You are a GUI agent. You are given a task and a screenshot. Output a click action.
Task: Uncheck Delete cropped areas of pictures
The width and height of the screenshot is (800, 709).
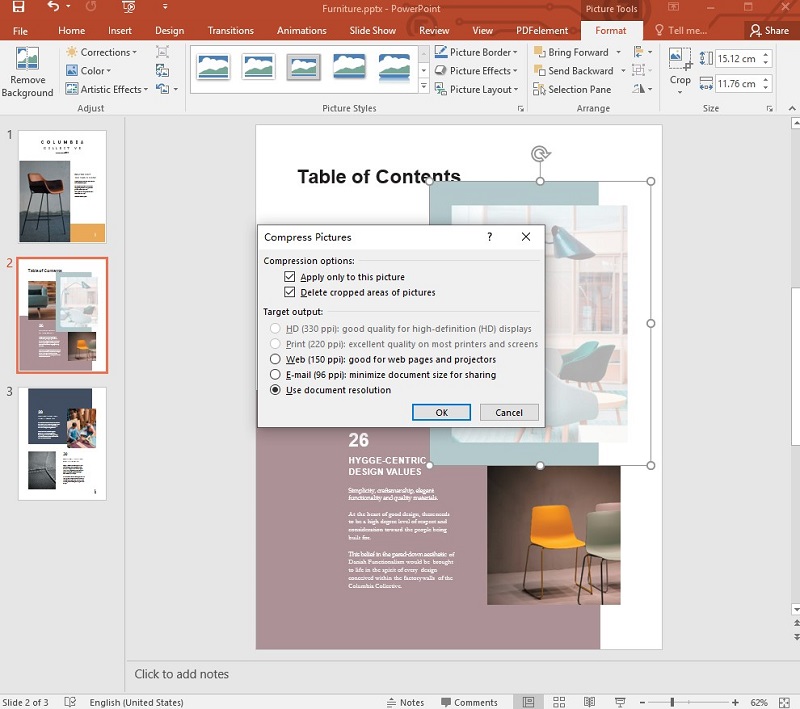coord(290,292)
